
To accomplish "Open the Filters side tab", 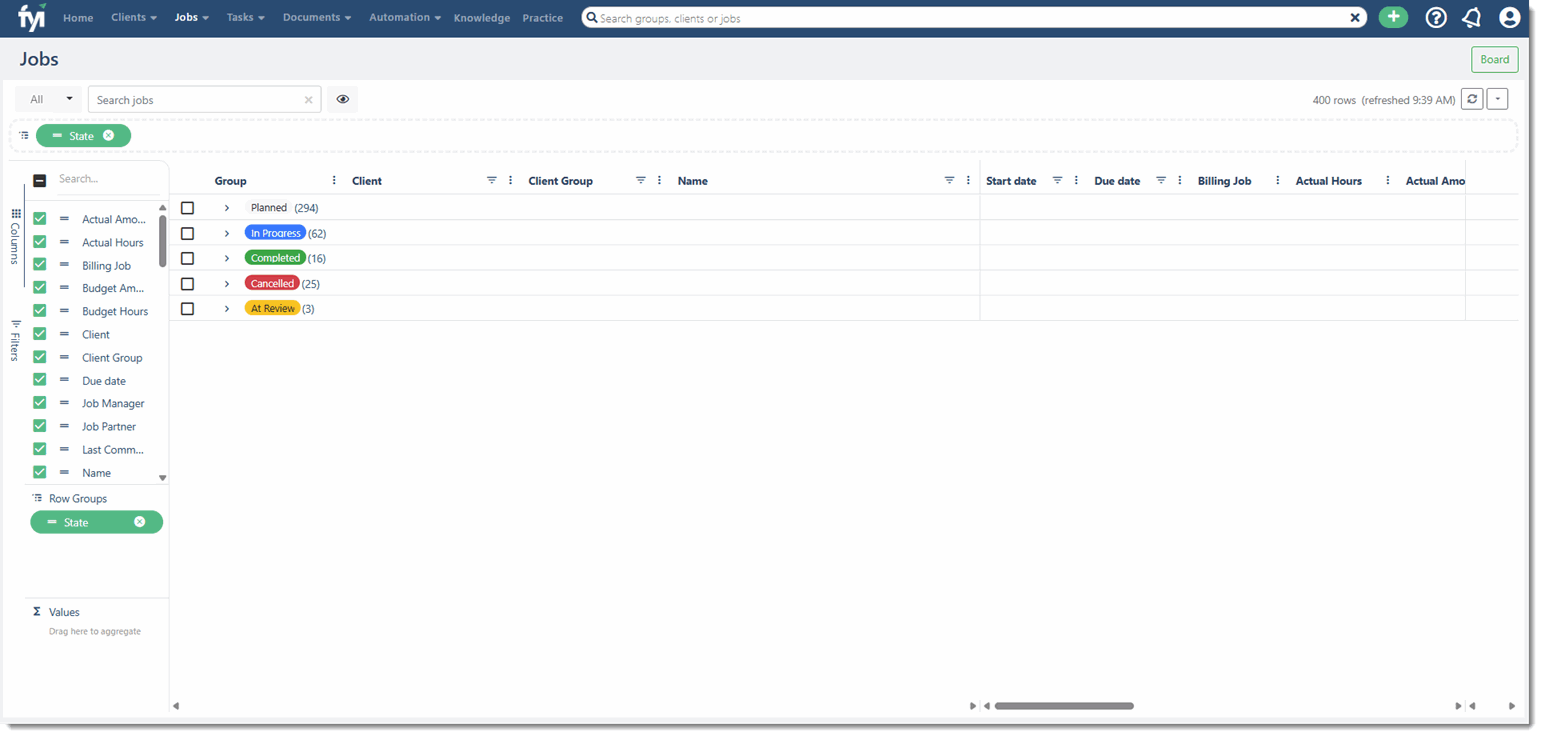I will [15, 341].
